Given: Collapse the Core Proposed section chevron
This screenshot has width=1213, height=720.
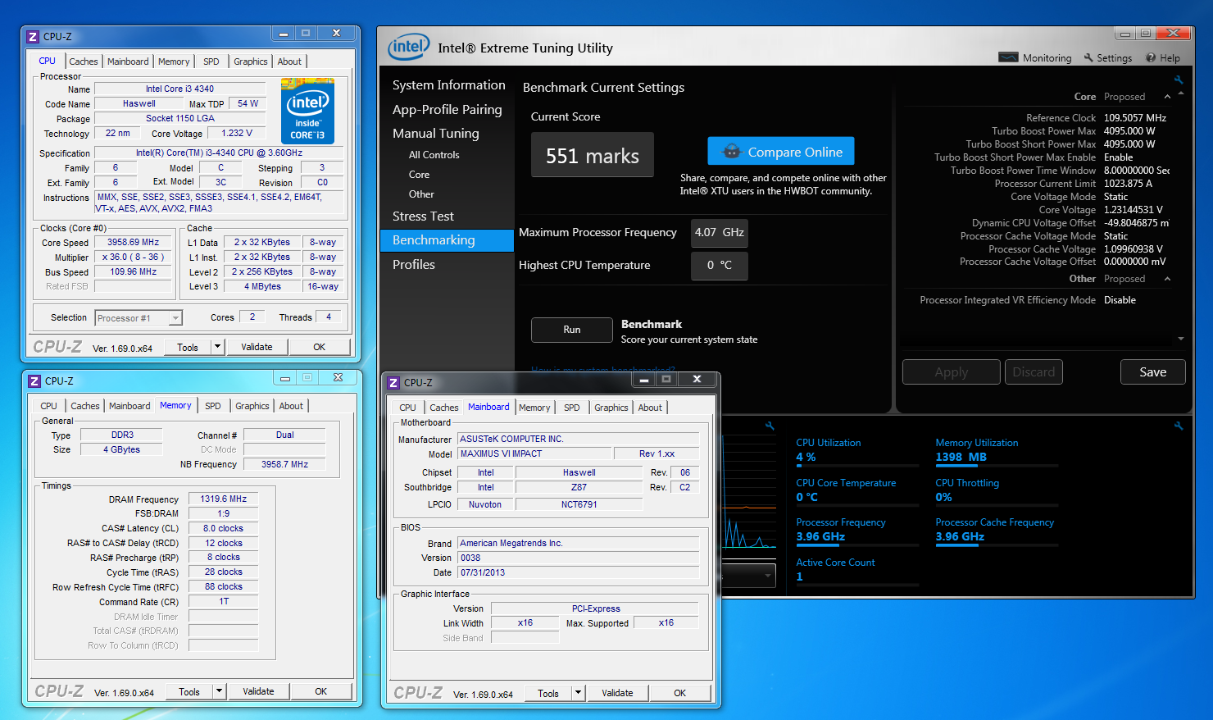Looking at the screenshot, I should point(1169,97).
